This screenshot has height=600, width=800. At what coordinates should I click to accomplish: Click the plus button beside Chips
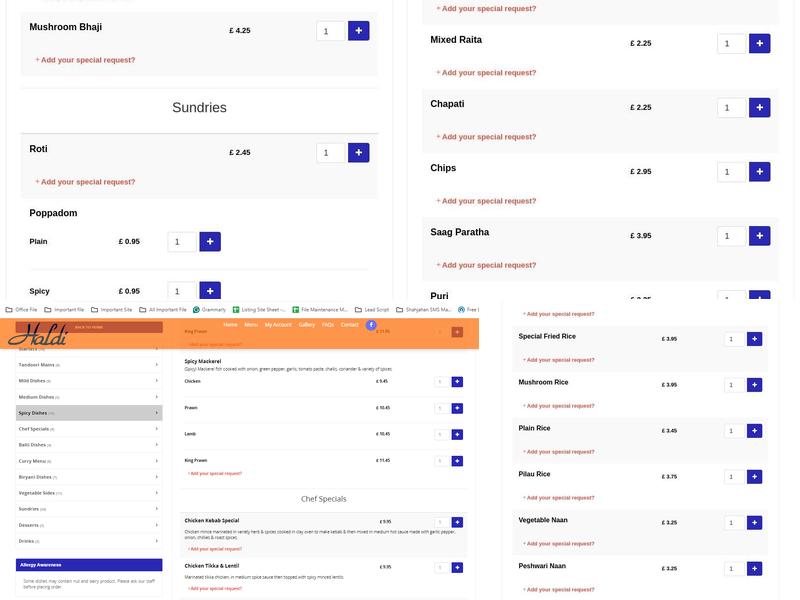coord(759,172)
